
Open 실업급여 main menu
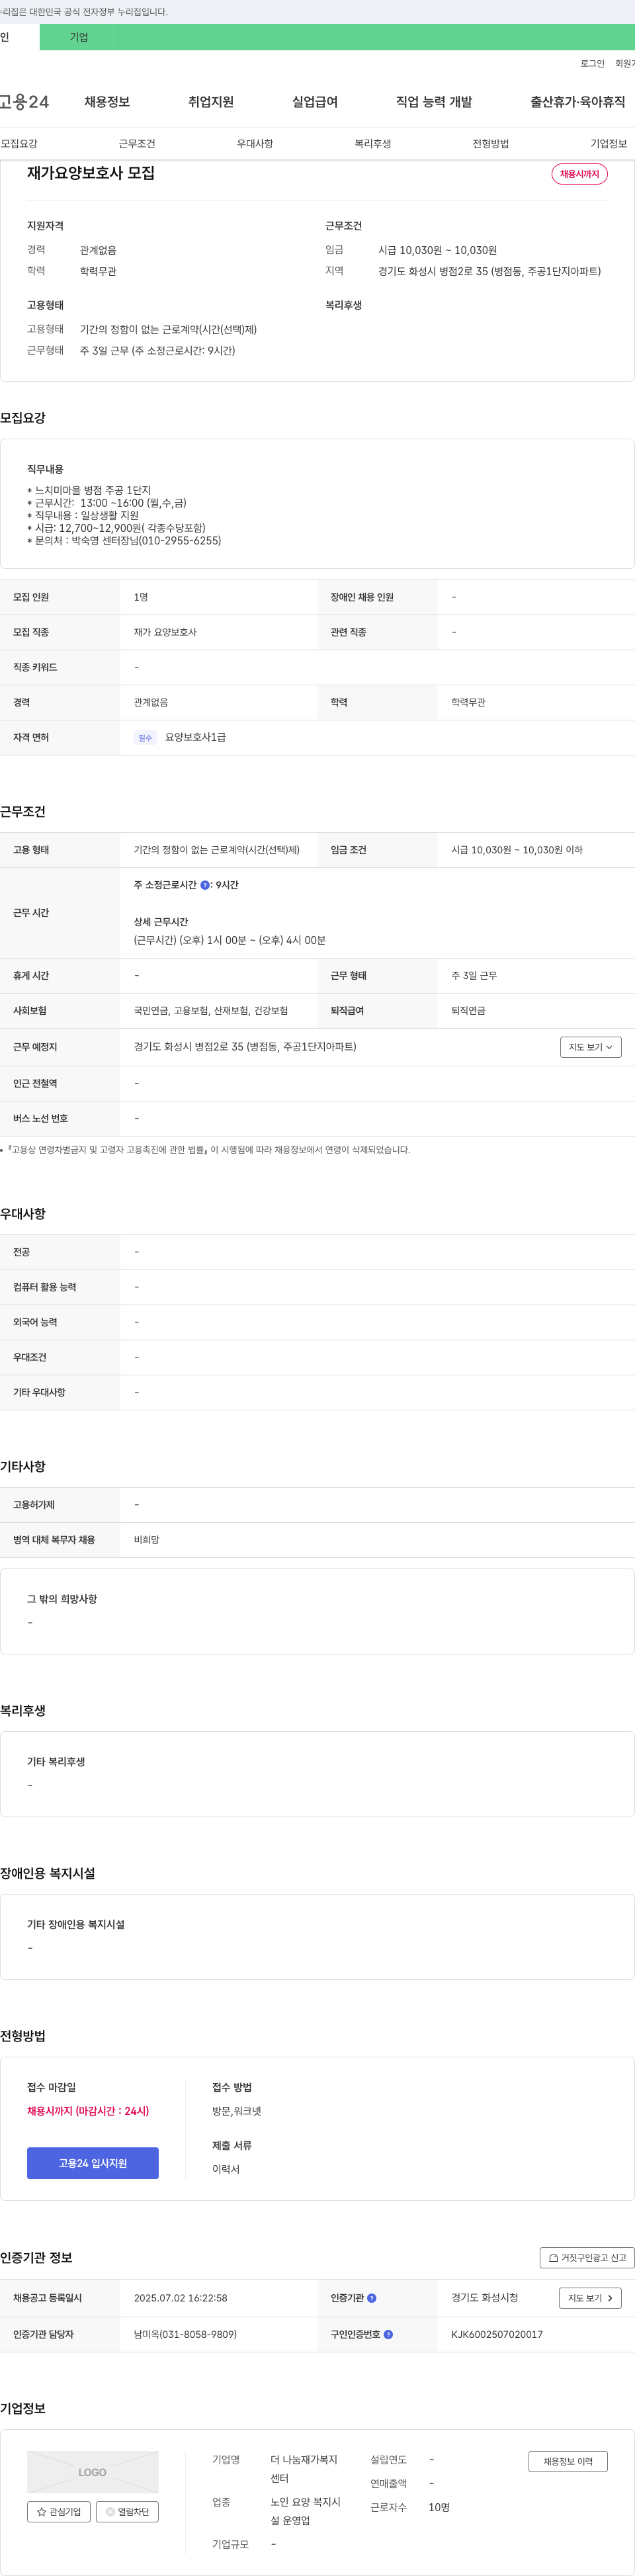point(315,102)
